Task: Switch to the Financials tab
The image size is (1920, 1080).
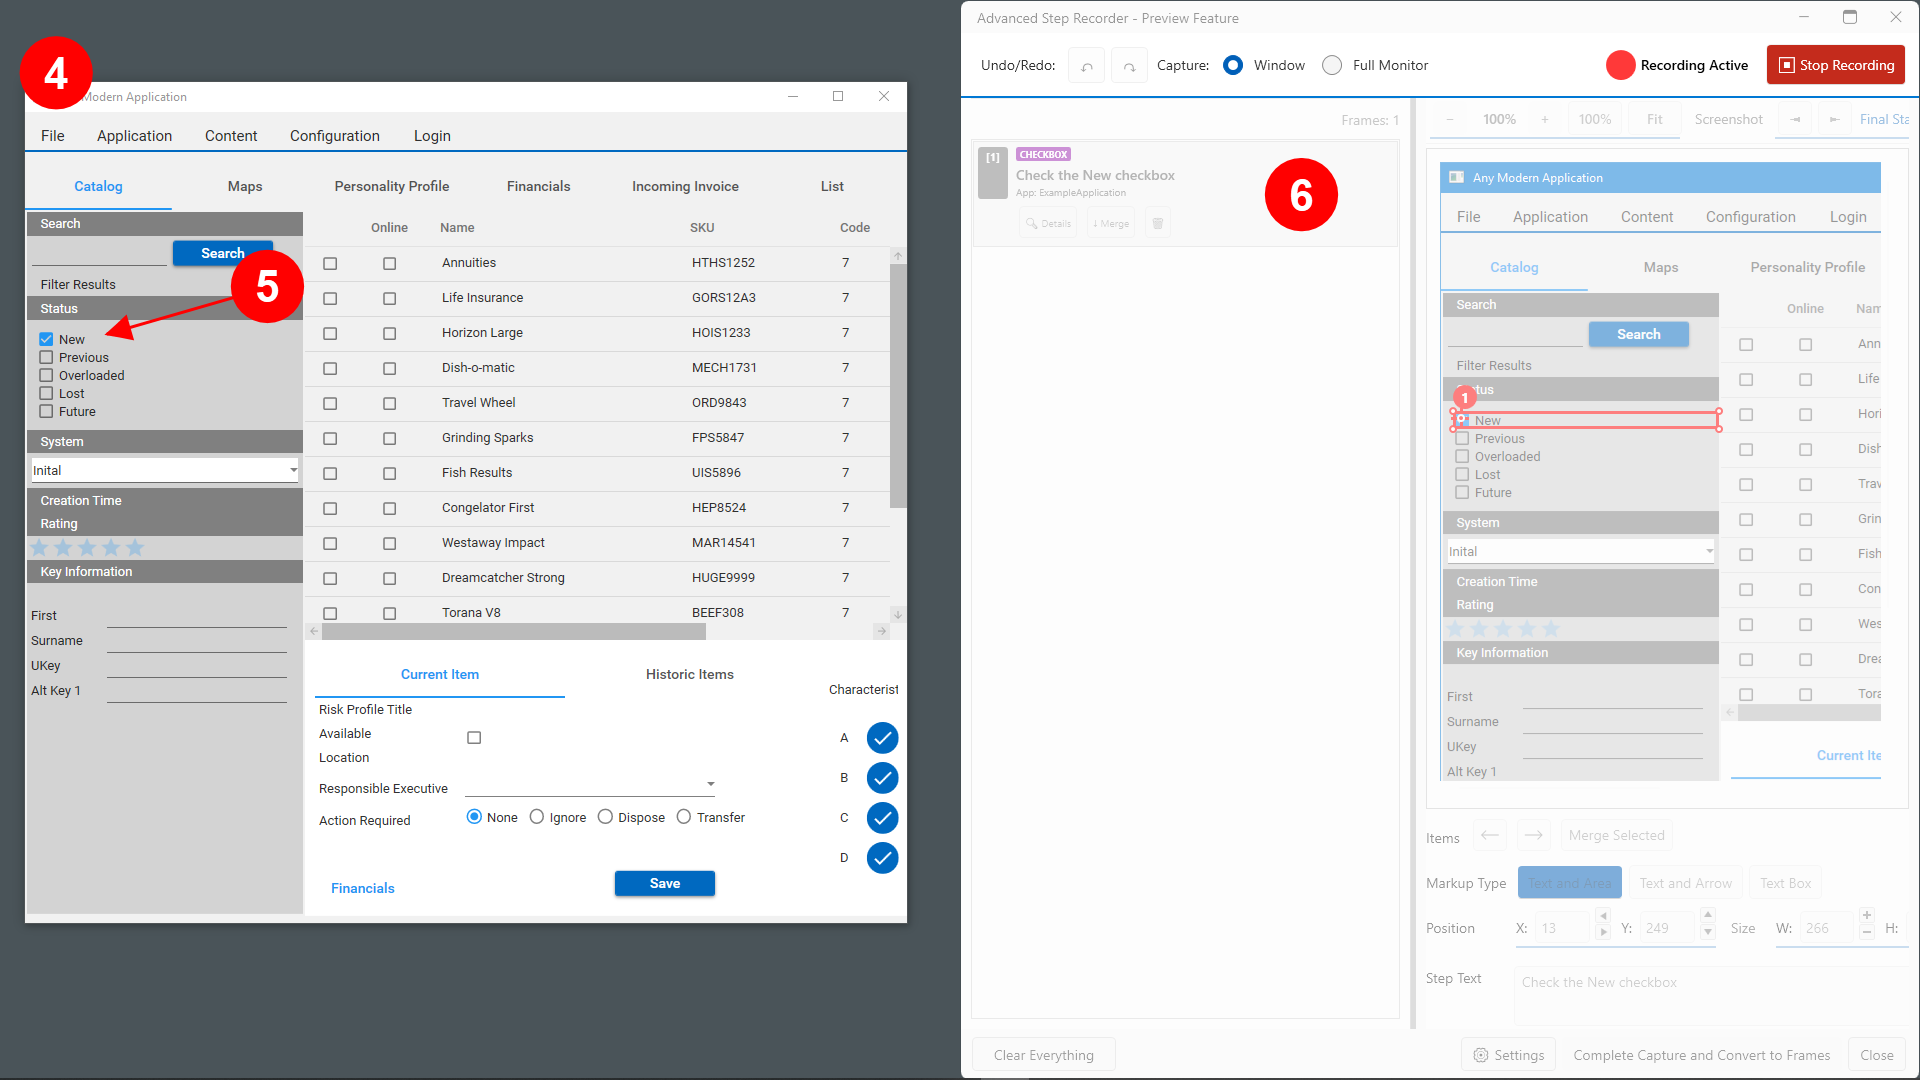Action: pyautogui.click(x=538, y=186)
